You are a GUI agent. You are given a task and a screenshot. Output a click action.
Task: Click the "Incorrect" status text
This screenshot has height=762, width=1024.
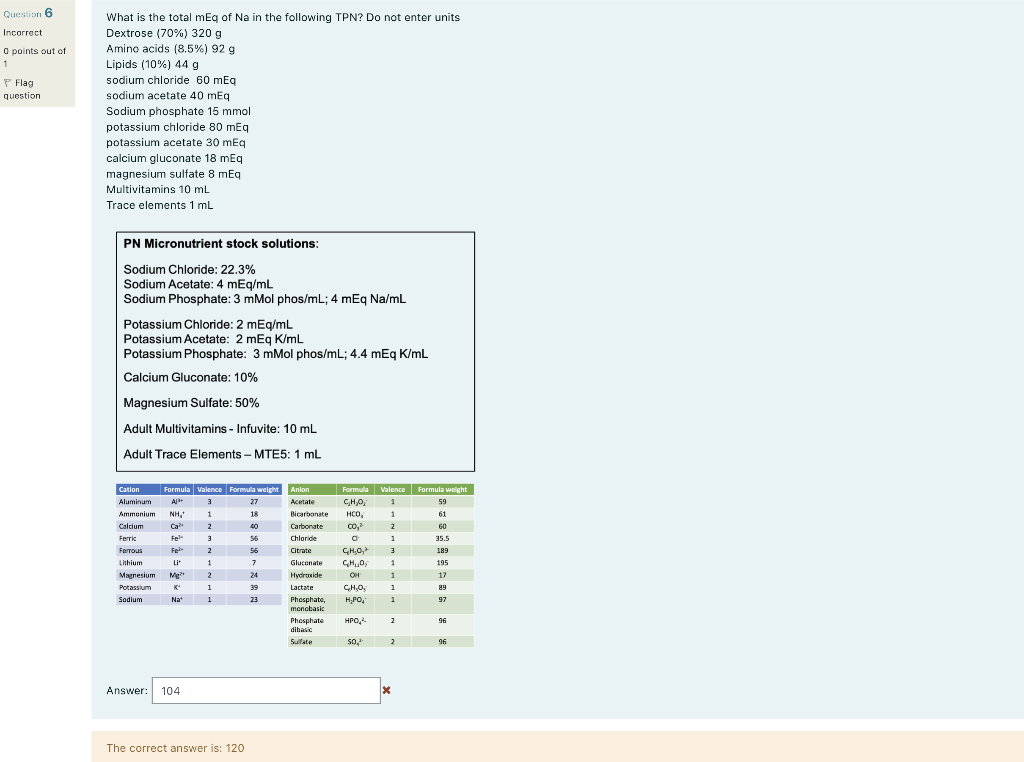click(x=23, y=33)
